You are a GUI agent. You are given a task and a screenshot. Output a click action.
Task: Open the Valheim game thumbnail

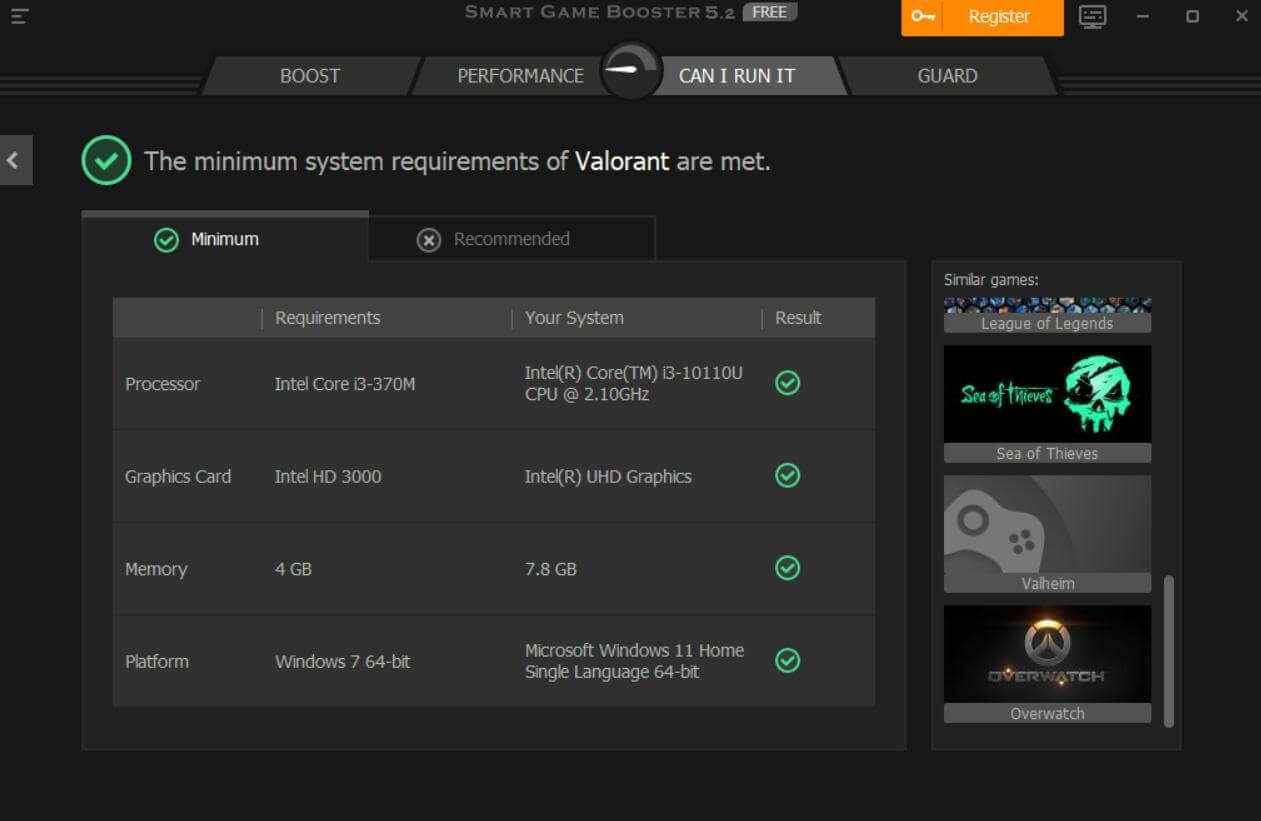[1047, 524]
